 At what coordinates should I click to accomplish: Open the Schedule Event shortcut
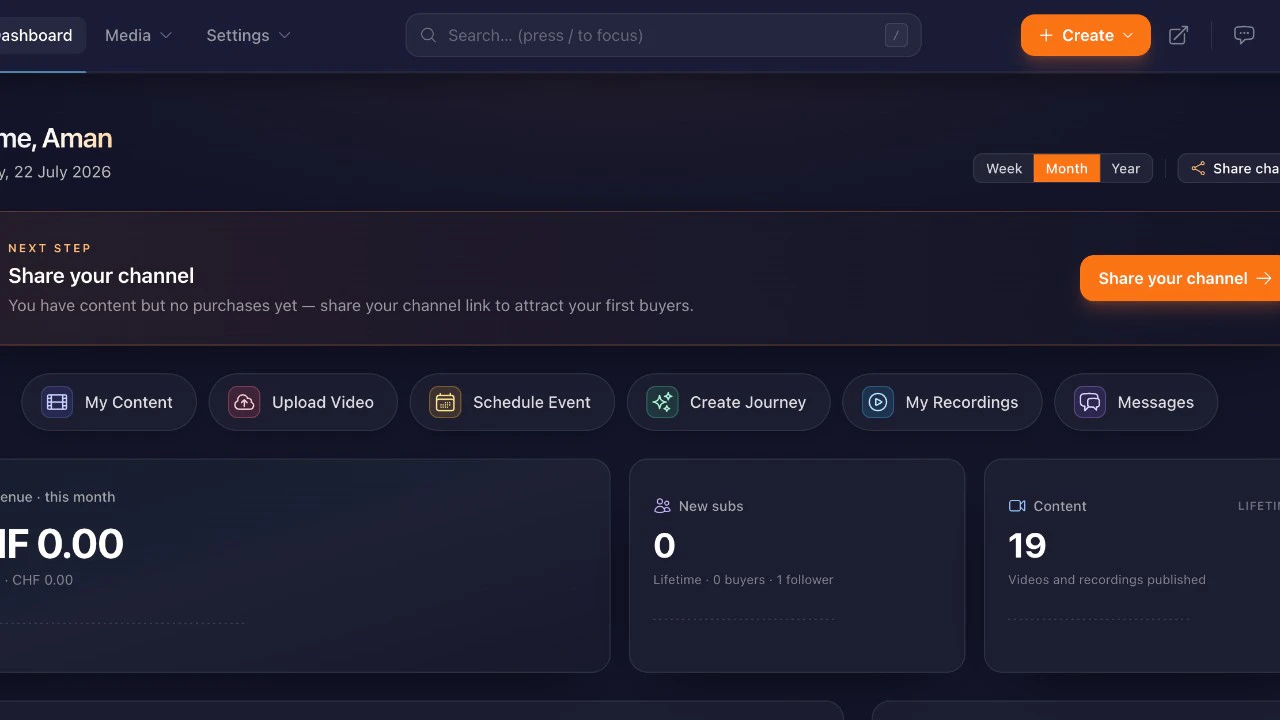click(512, 402)
